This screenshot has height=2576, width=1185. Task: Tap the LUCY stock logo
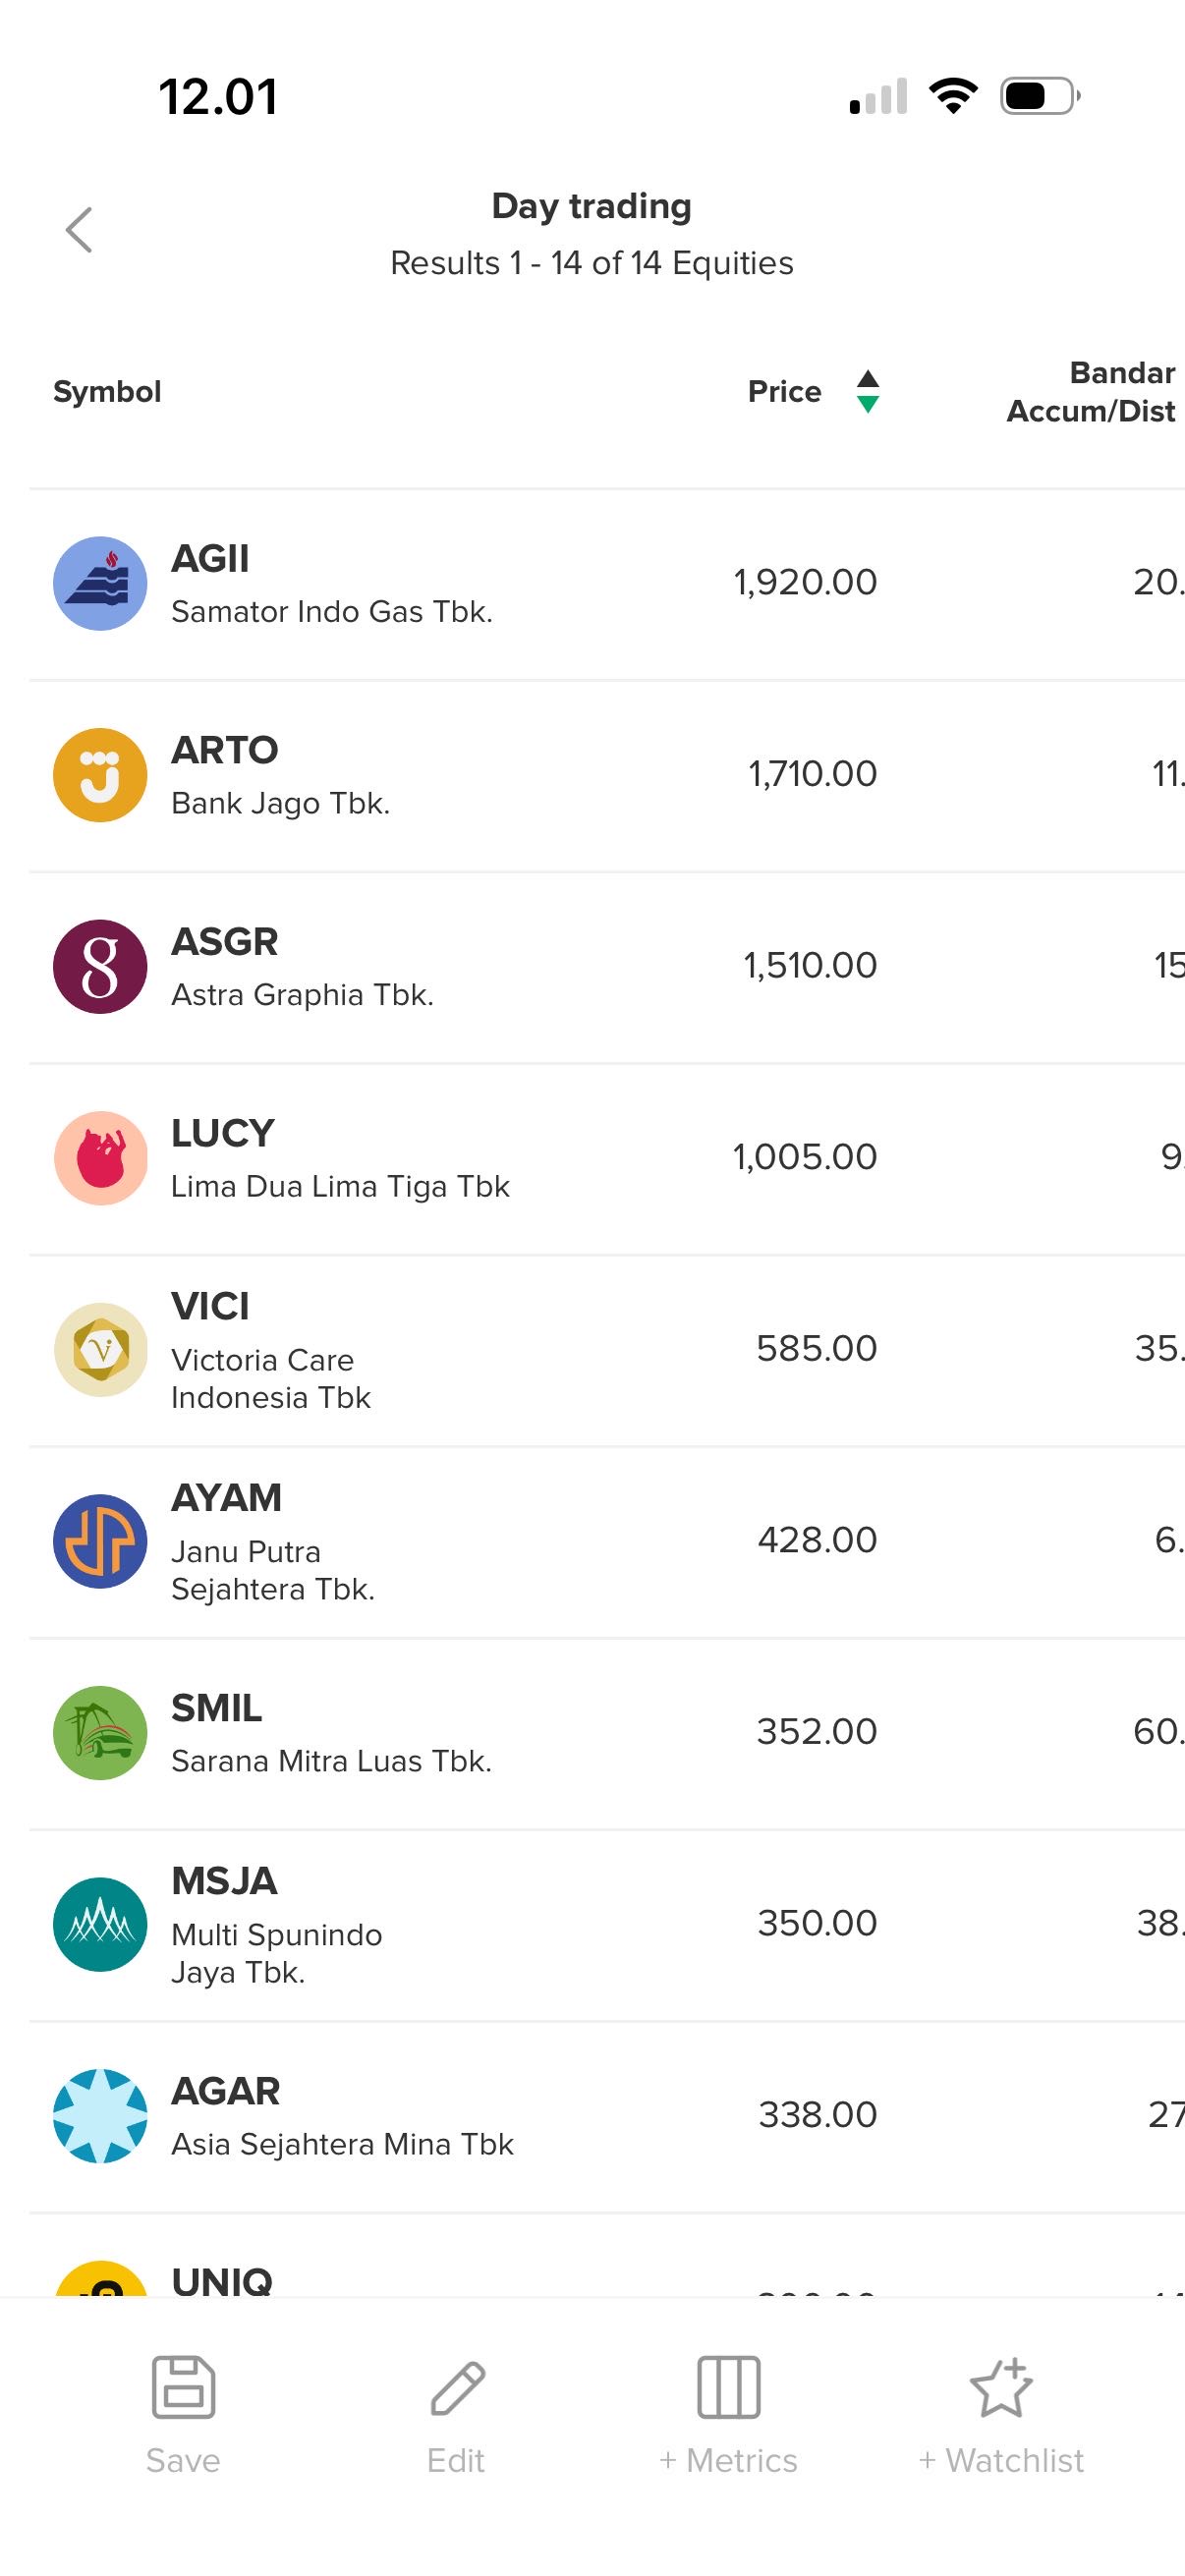pos(100,1158)
